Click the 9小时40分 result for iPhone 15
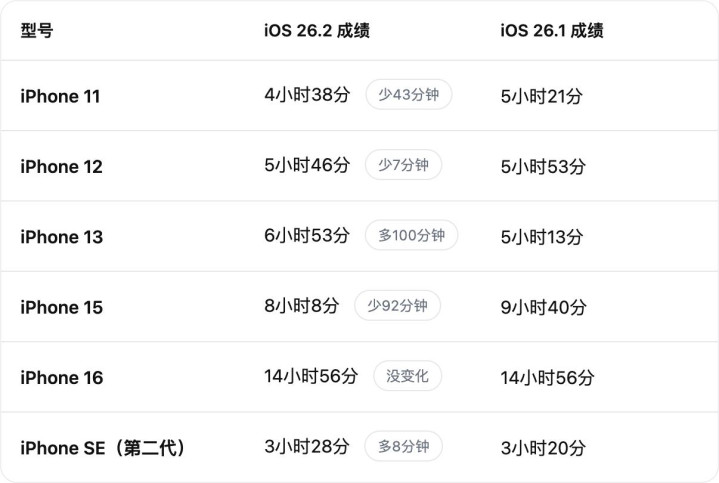719x483 pixels. pos(543,307)
